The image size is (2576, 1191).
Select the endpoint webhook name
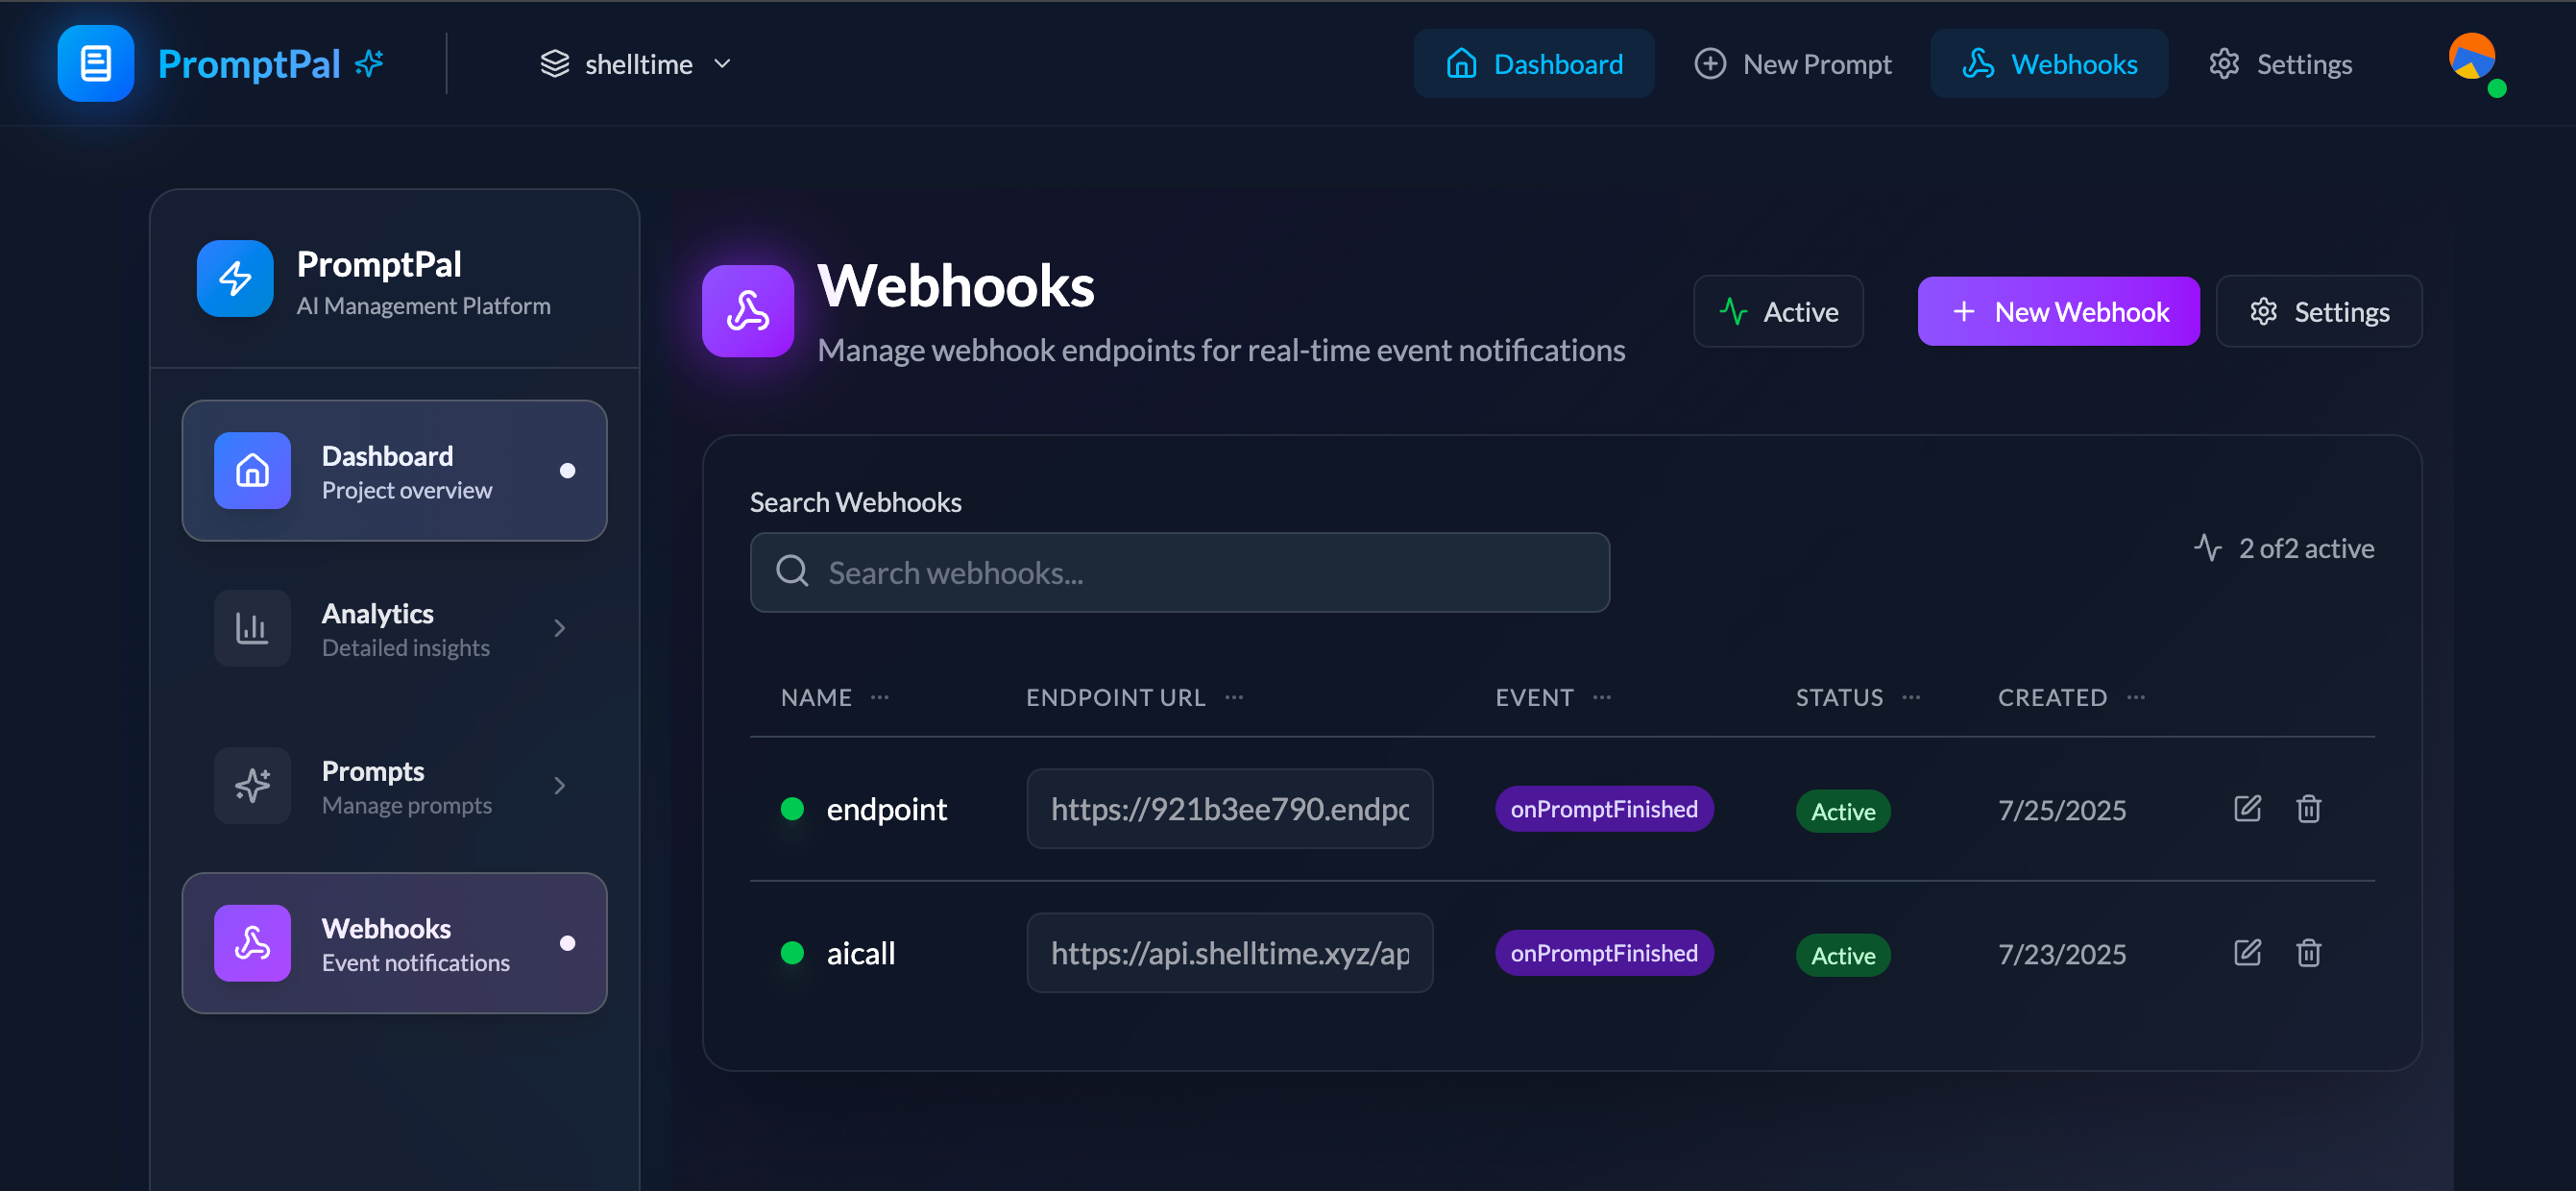click(x=886, y=809)
